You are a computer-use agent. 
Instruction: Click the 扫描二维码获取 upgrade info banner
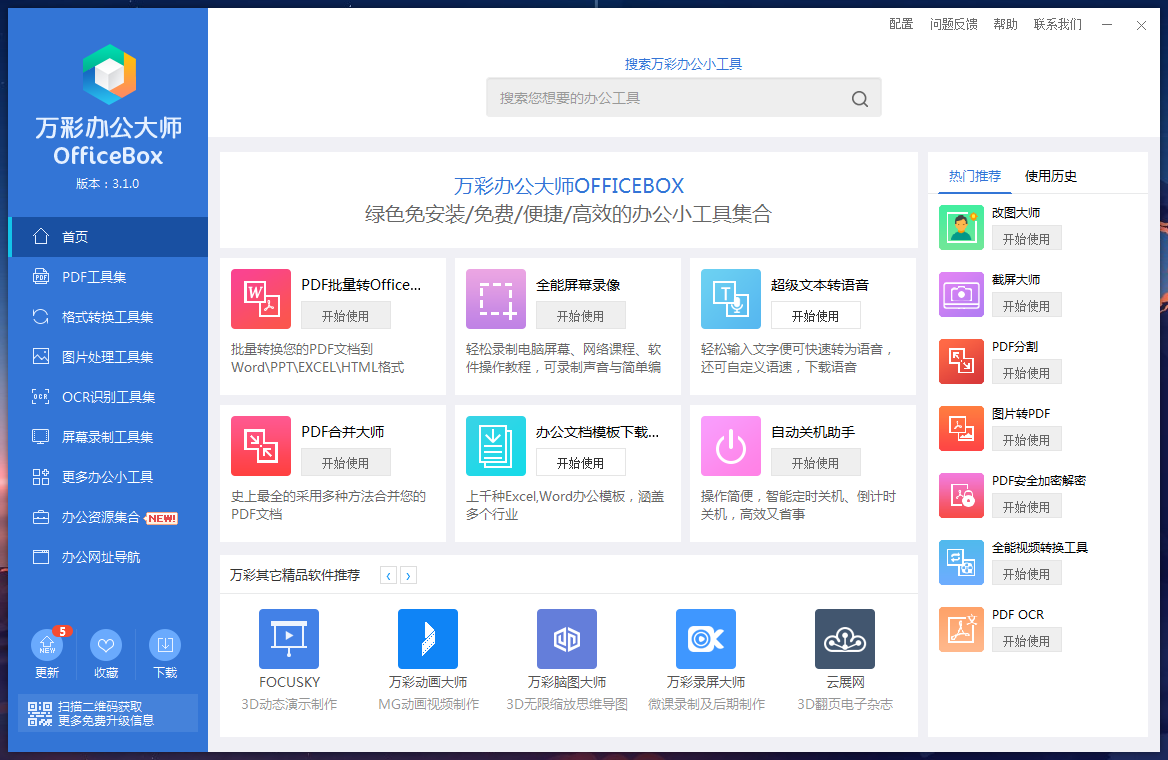(108, 713)
